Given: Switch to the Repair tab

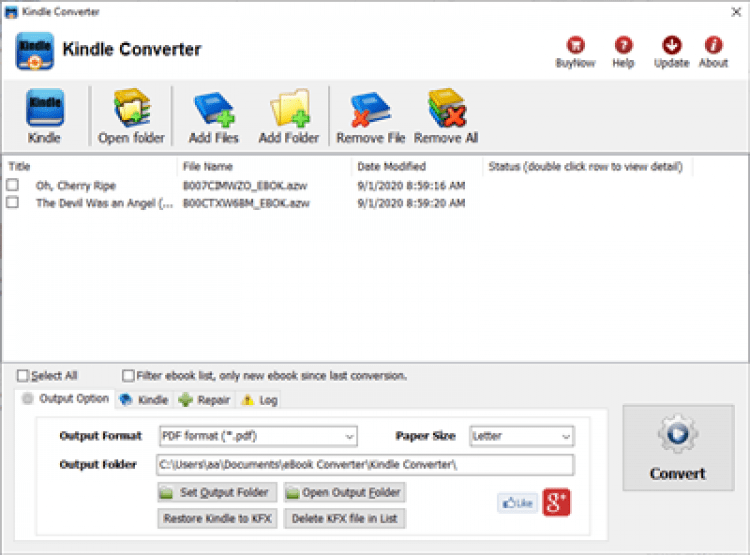Looking at the screenshot, I should [x=204, y=400].
